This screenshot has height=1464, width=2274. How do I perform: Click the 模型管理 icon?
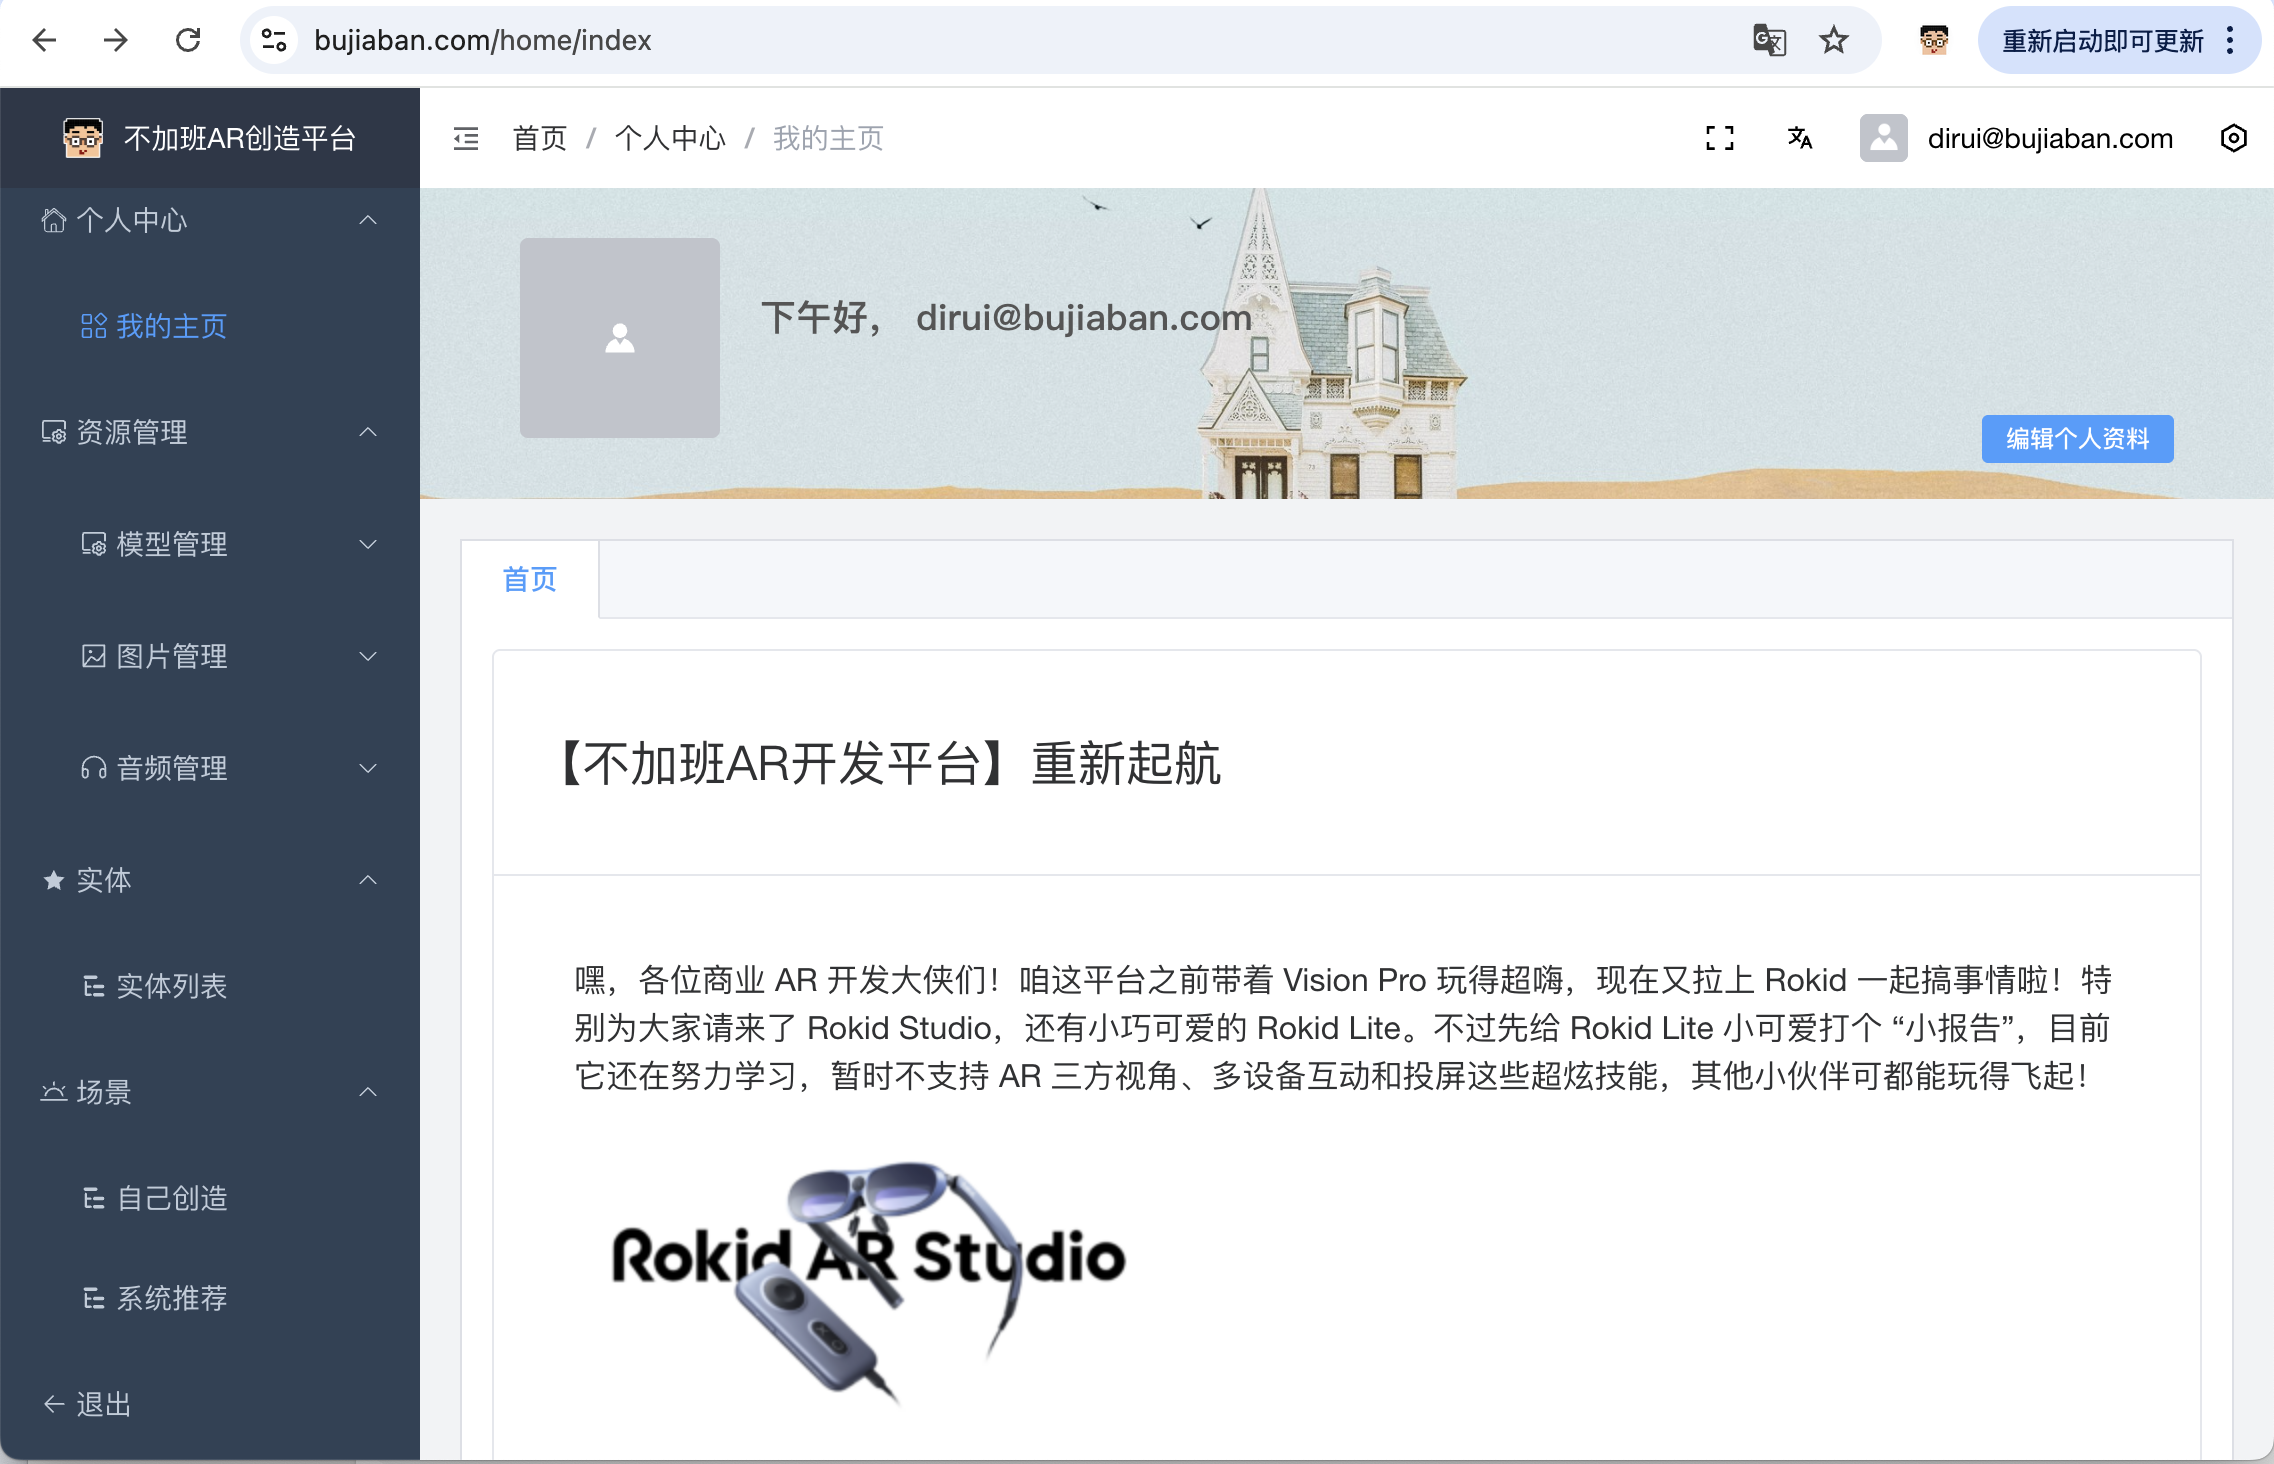click(x=94, y=544)
